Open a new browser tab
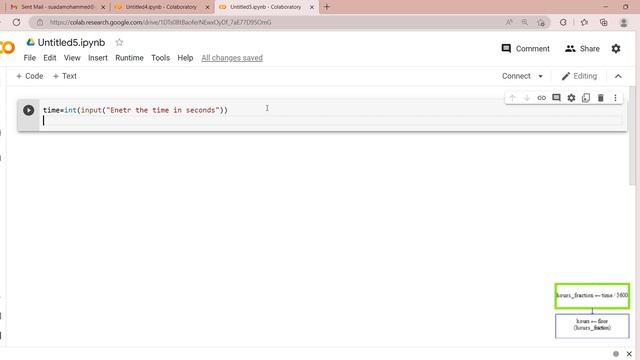The height and width of the screenshot is (360, 640). (x=327, y=7)
